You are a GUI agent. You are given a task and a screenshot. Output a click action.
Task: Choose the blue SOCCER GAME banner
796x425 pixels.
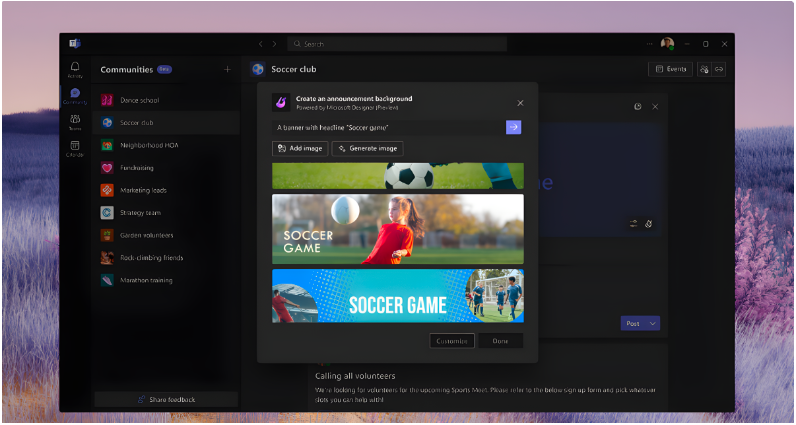pyautogui.click(x=397, y=296)
